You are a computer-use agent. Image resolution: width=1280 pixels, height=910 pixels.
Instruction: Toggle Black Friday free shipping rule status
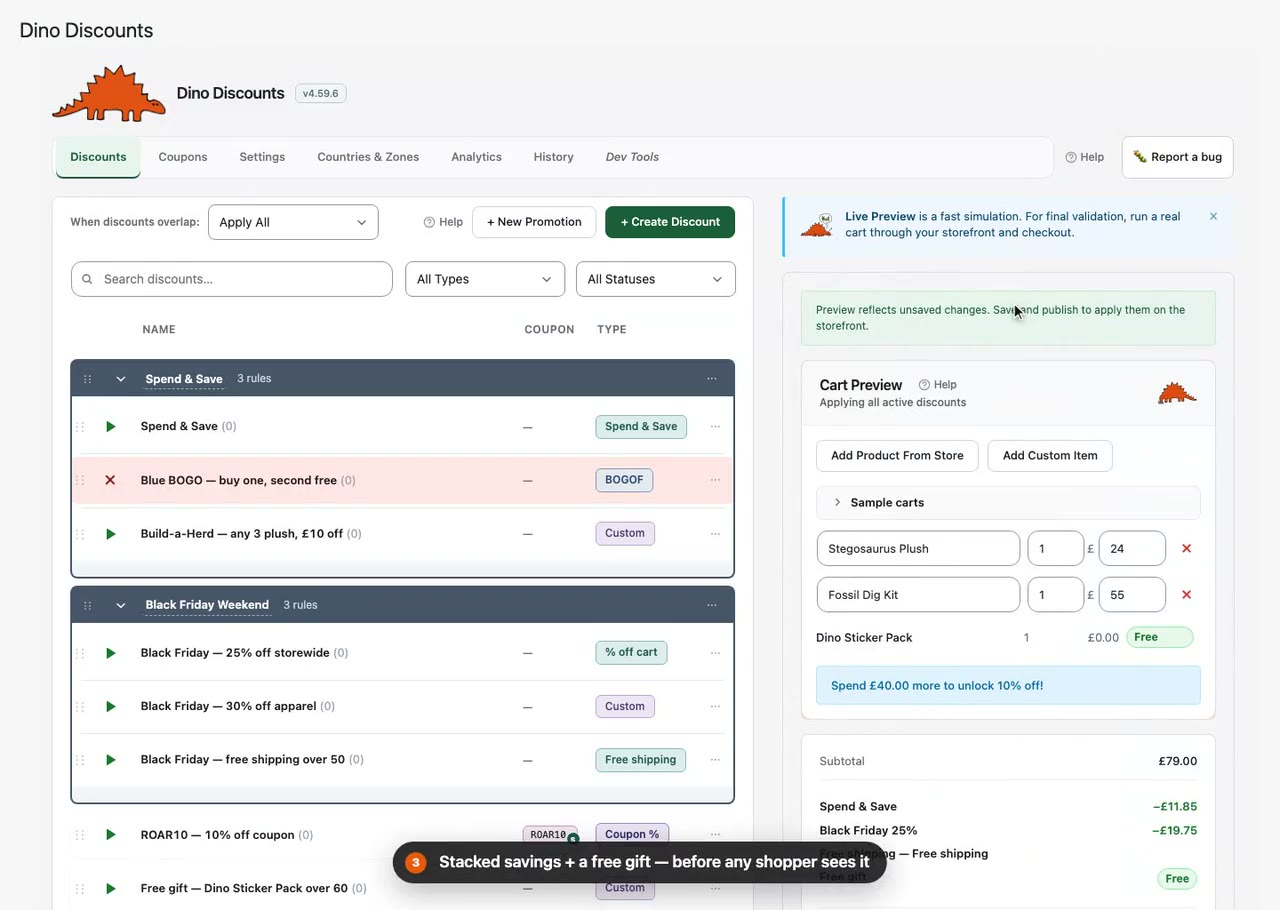pyautogui.click(x=111, y=760)
